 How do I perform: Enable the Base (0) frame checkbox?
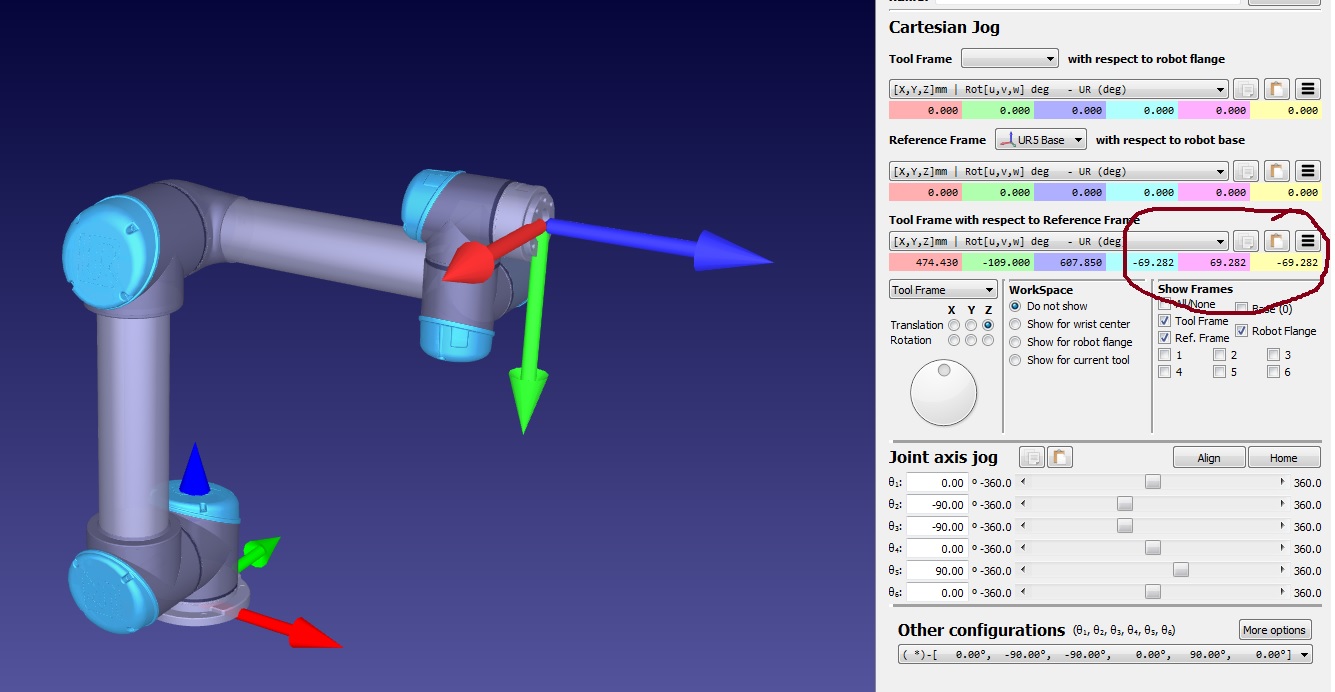tap(1242, 309)
